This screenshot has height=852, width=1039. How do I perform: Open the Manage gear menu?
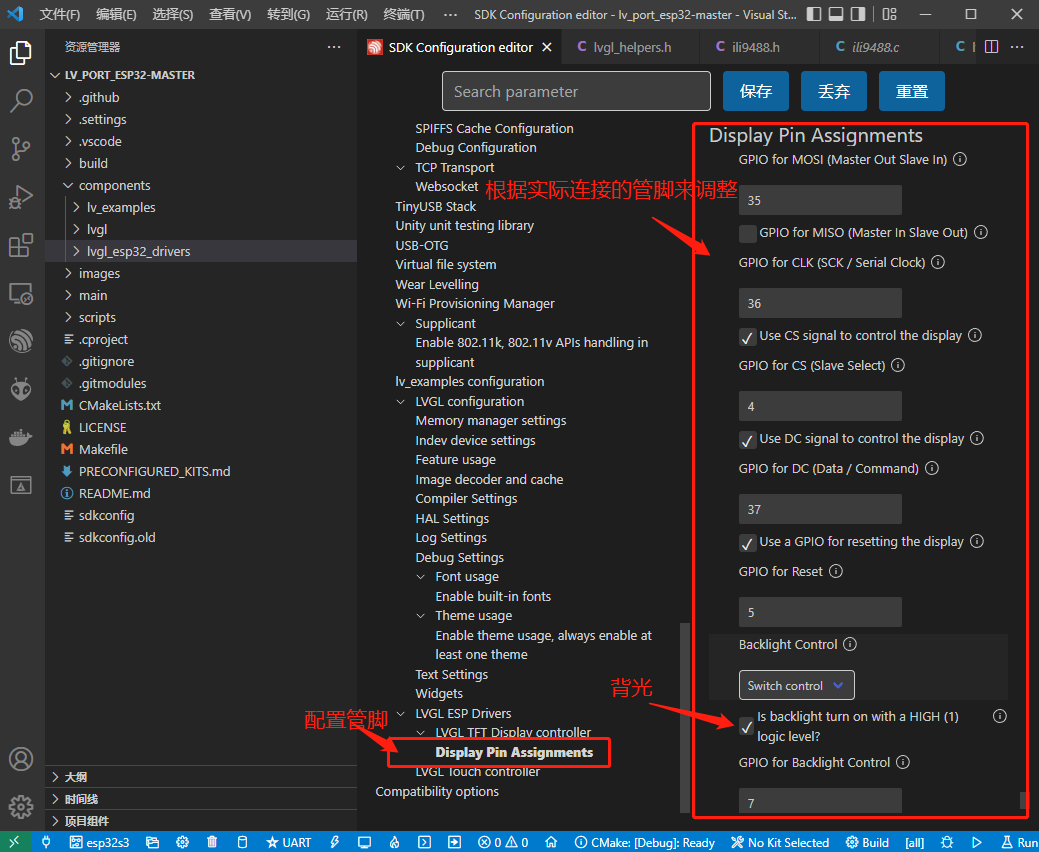(x=21, y=806)
